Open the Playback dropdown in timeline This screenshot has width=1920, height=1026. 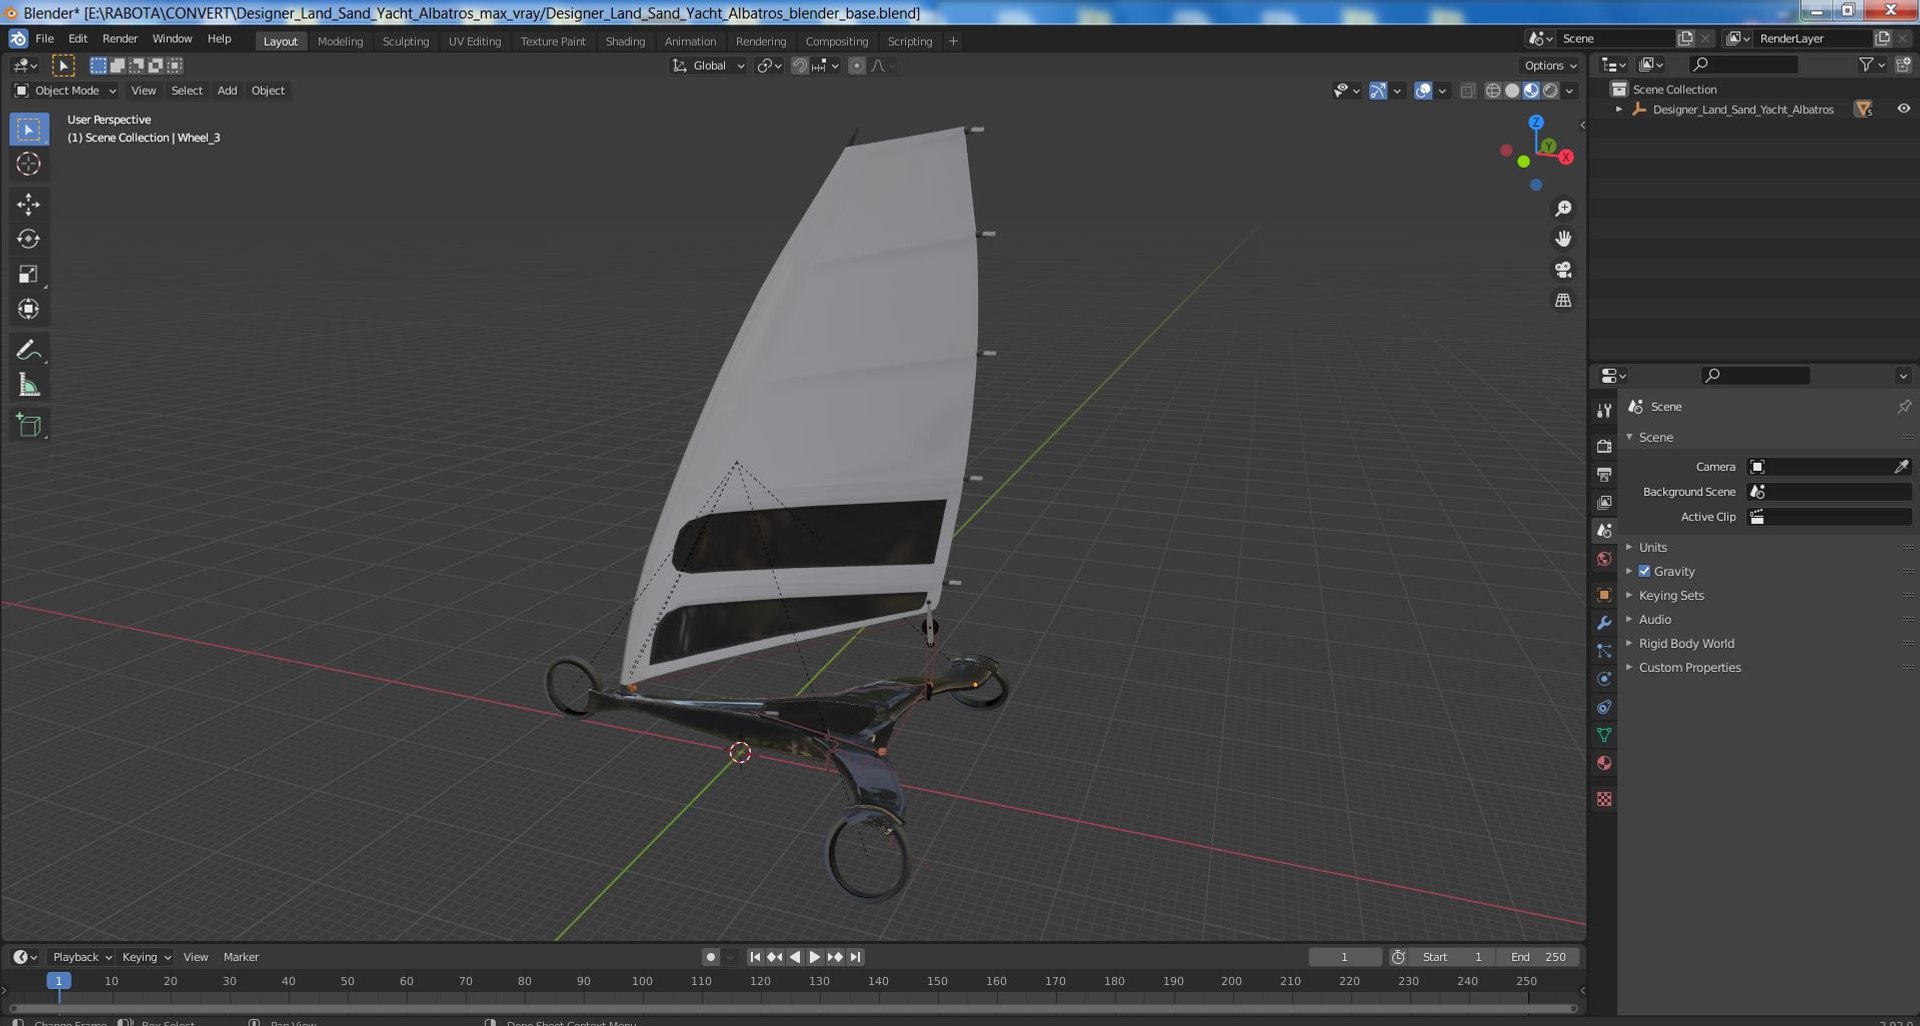pyautogui.click(x=82, y=957)
